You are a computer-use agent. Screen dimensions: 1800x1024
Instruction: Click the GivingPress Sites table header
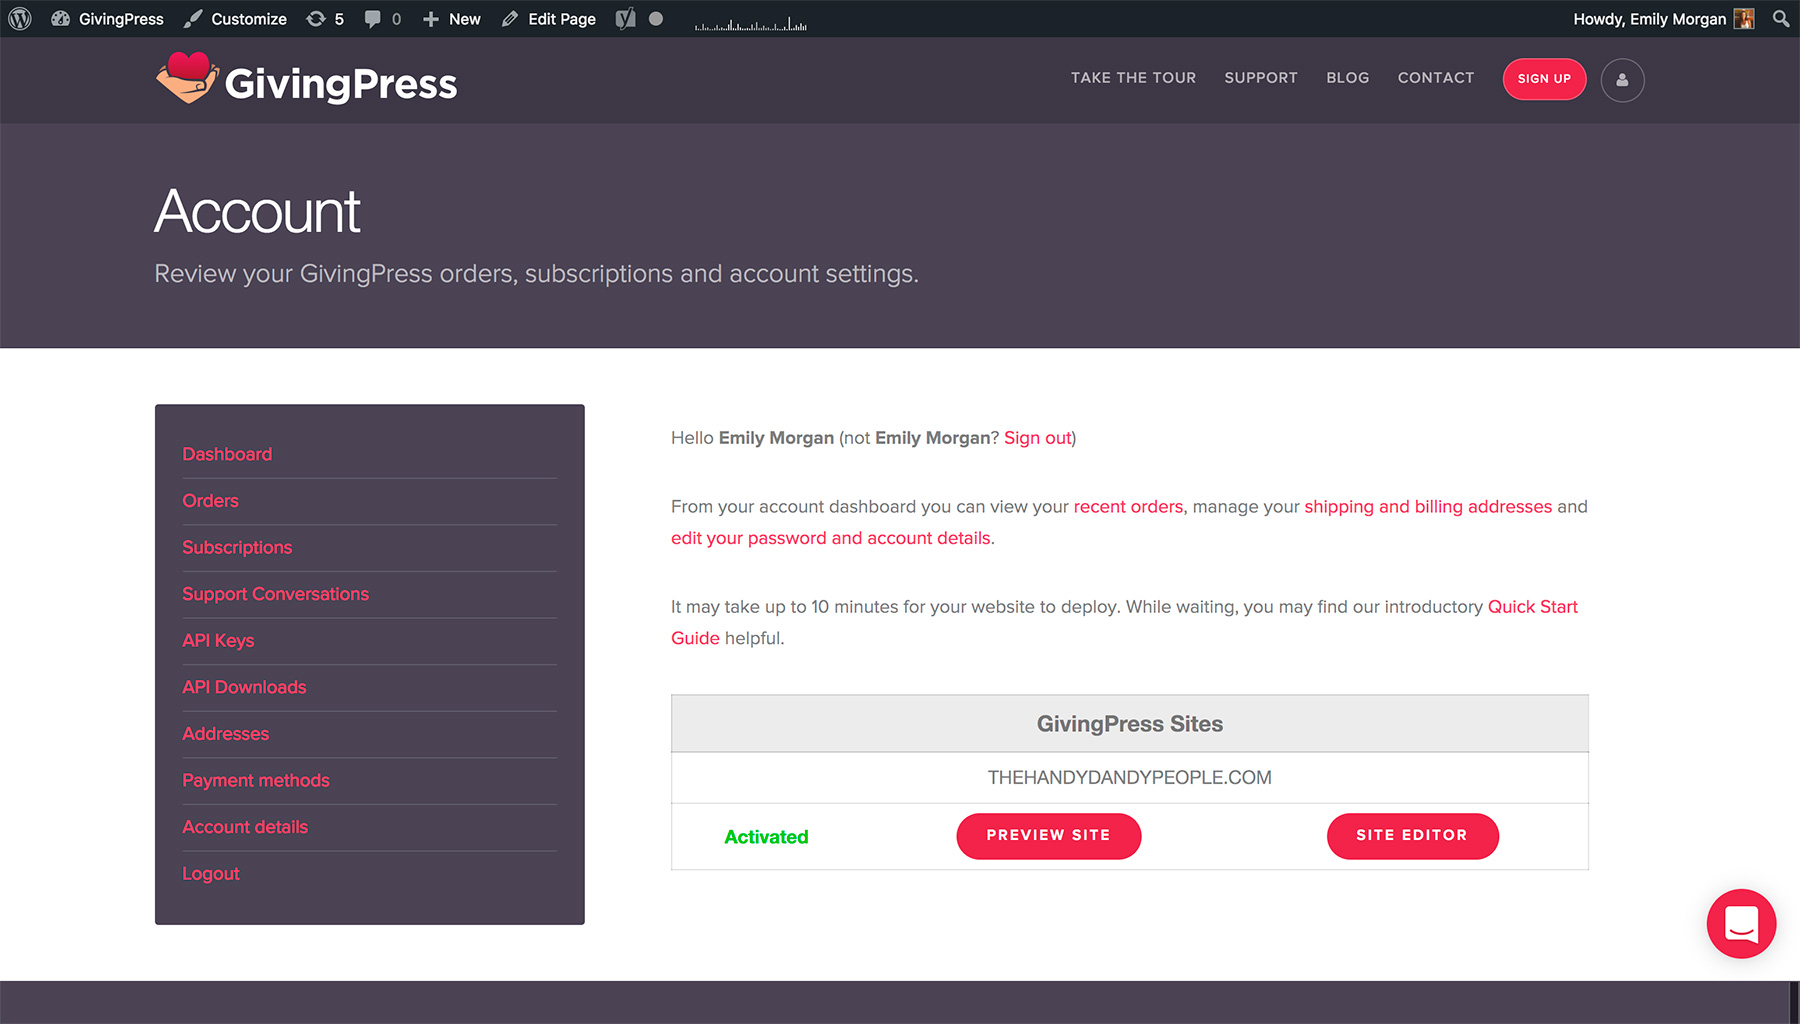1129,724
